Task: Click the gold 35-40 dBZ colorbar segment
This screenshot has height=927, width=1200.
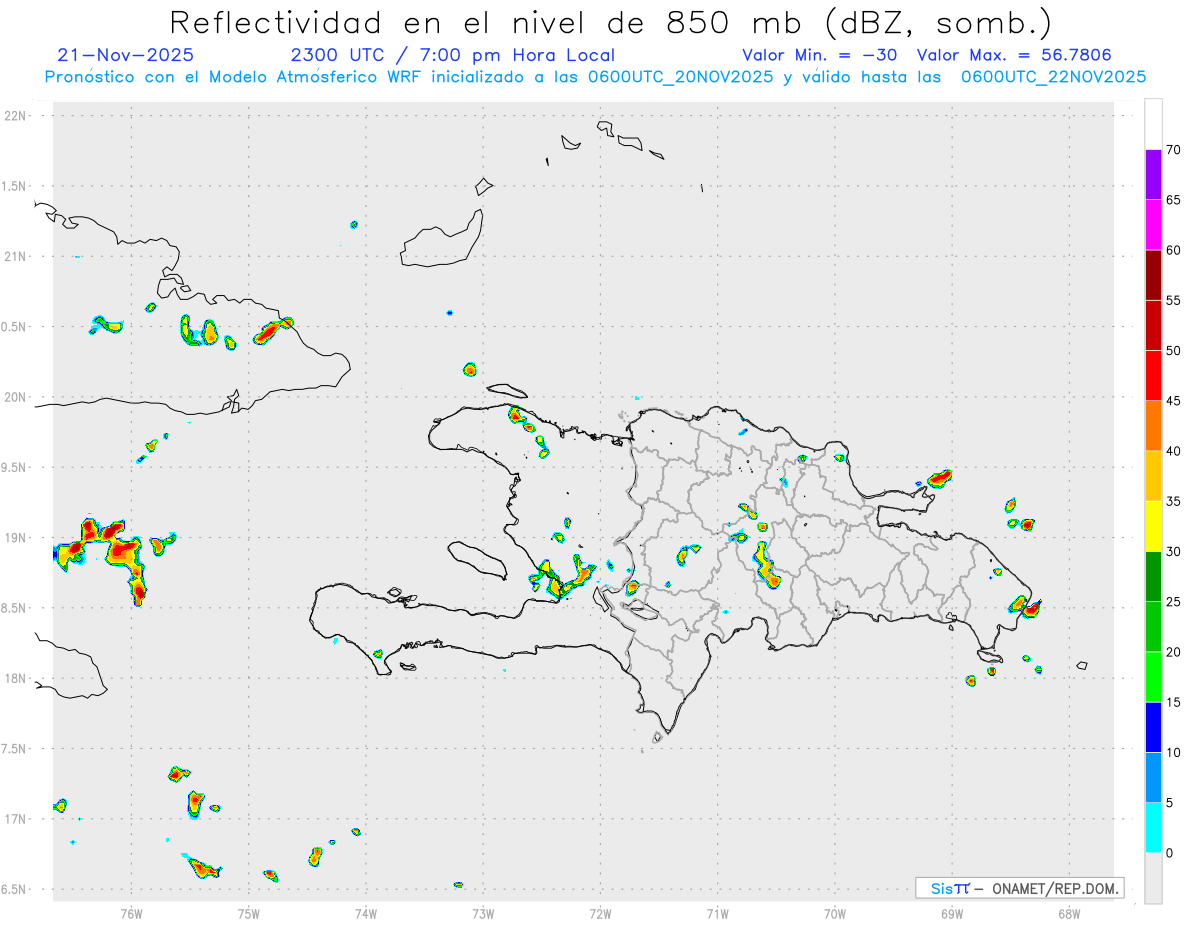Action: (1153, 476)
